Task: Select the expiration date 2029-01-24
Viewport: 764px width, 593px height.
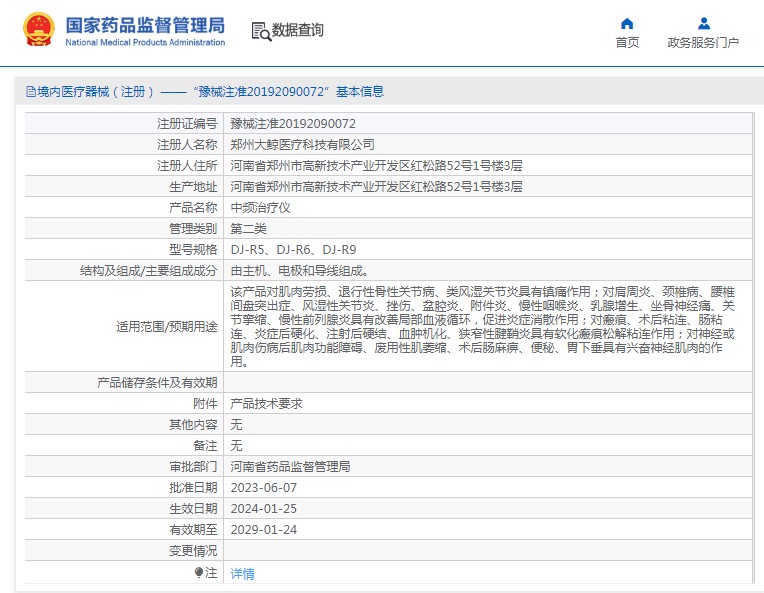Action: (264, 529)
